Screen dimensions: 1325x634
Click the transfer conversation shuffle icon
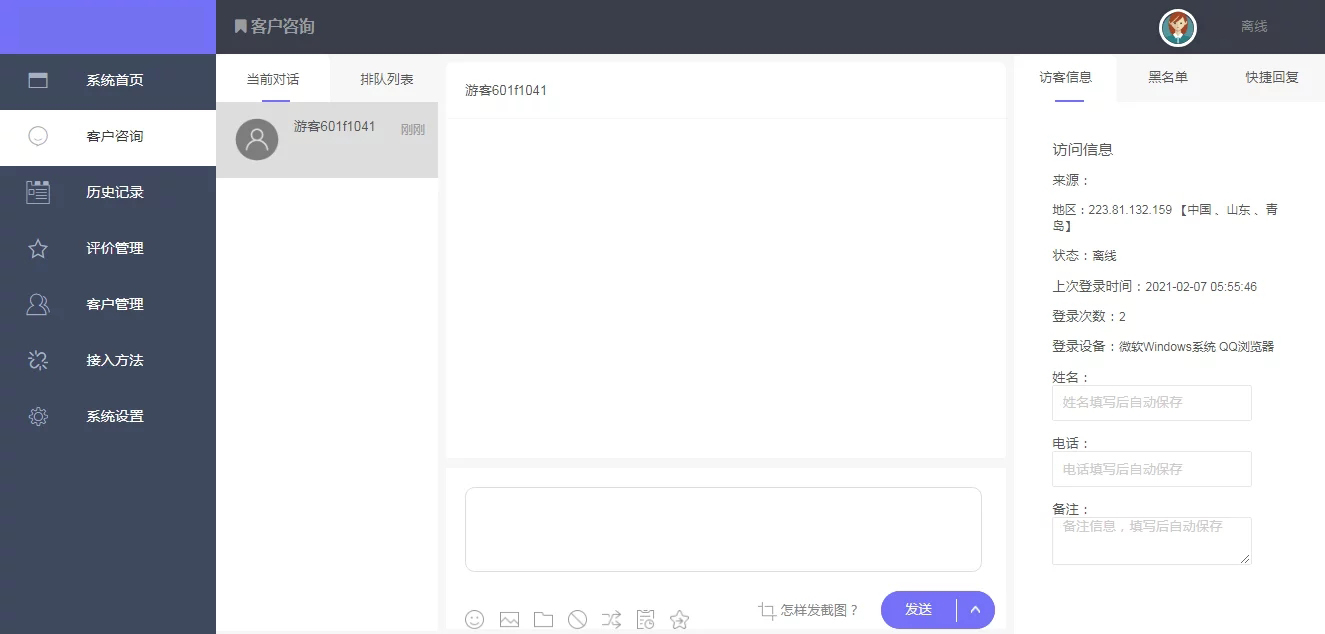pyautogui.click(x=611, y=619)
